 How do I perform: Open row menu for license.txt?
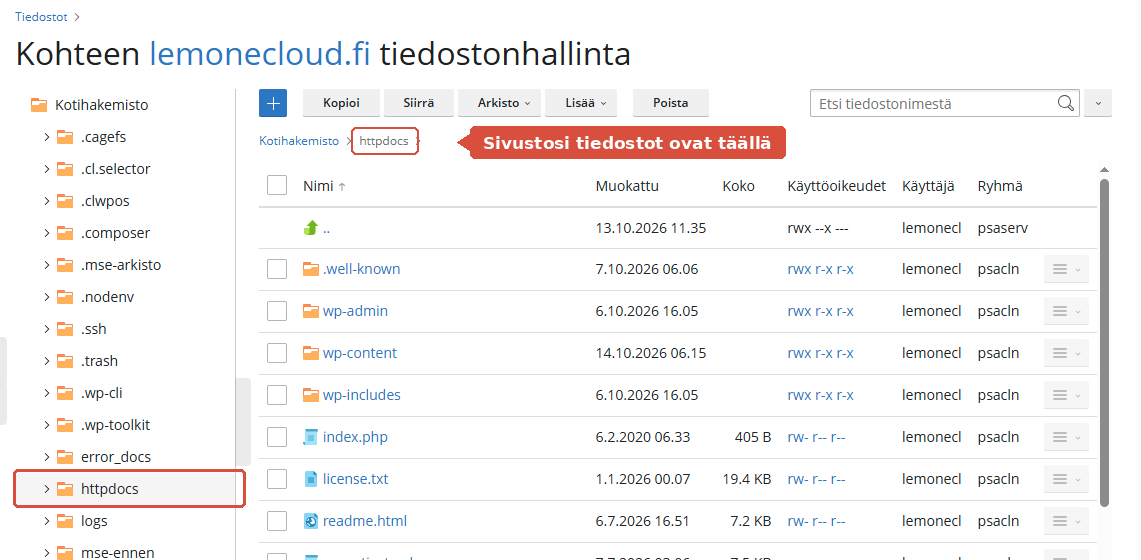(1066, 479)
